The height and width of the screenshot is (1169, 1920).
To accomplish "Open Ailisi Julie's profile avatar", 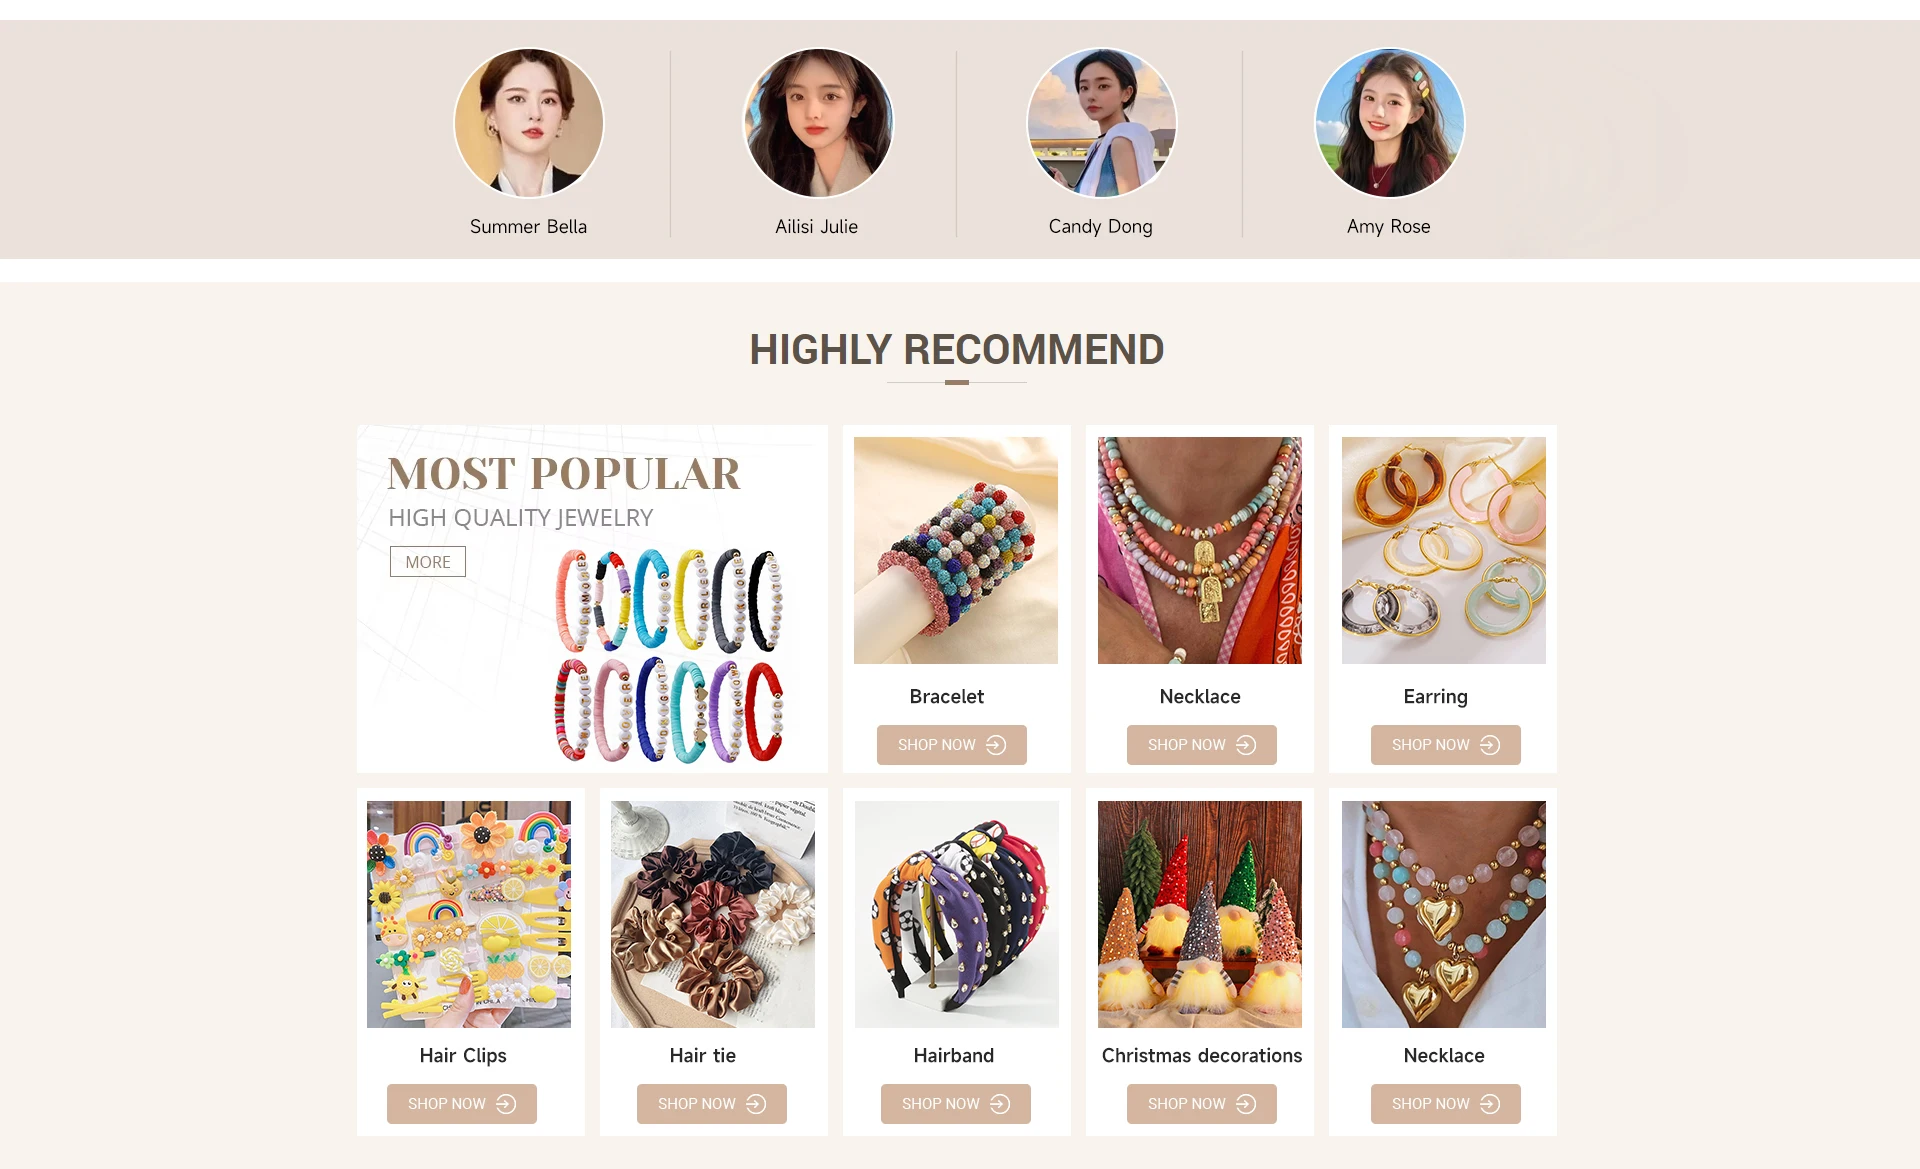I will (x=818, y=123).
